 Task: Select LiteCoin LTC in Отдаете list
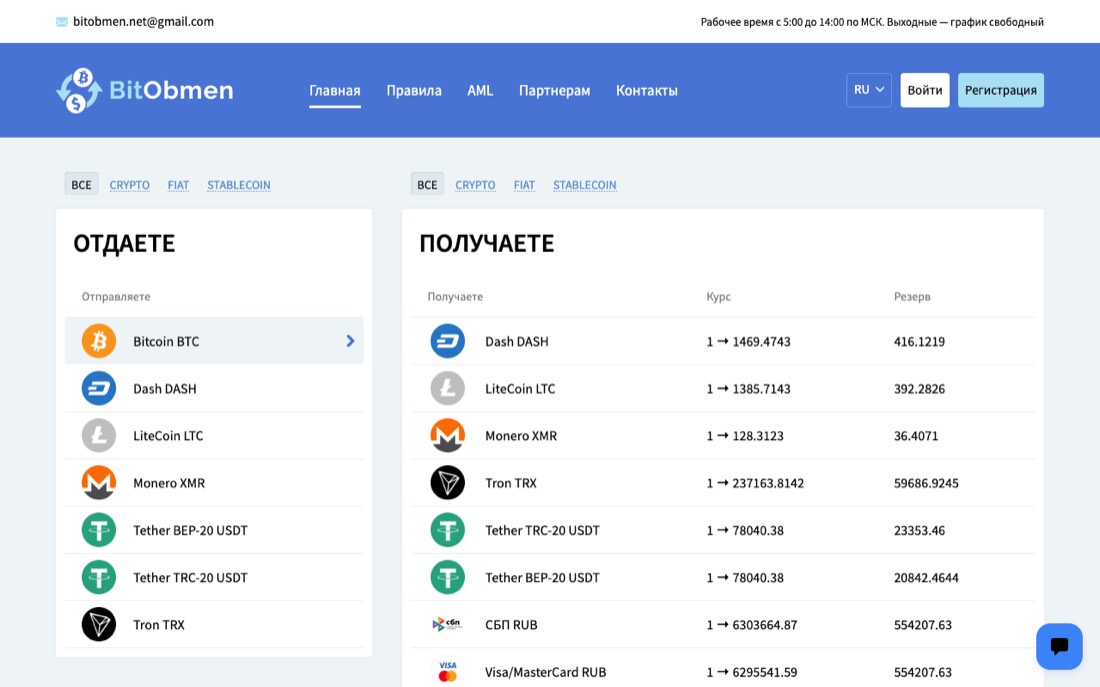(x=214, y=435)
